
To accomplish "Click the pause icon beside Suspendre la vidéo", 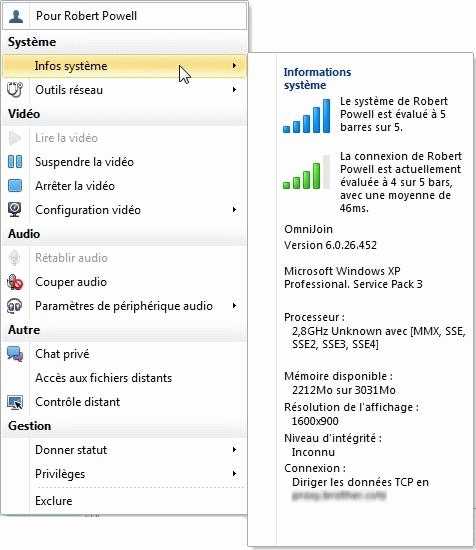I will (15, 162).
